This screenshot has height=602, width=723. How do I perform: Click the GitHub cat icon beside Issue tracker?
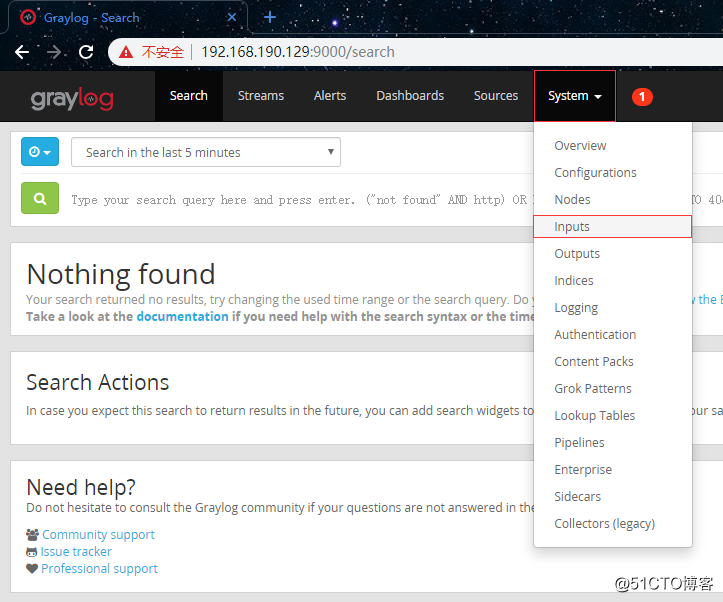(32, 552)
